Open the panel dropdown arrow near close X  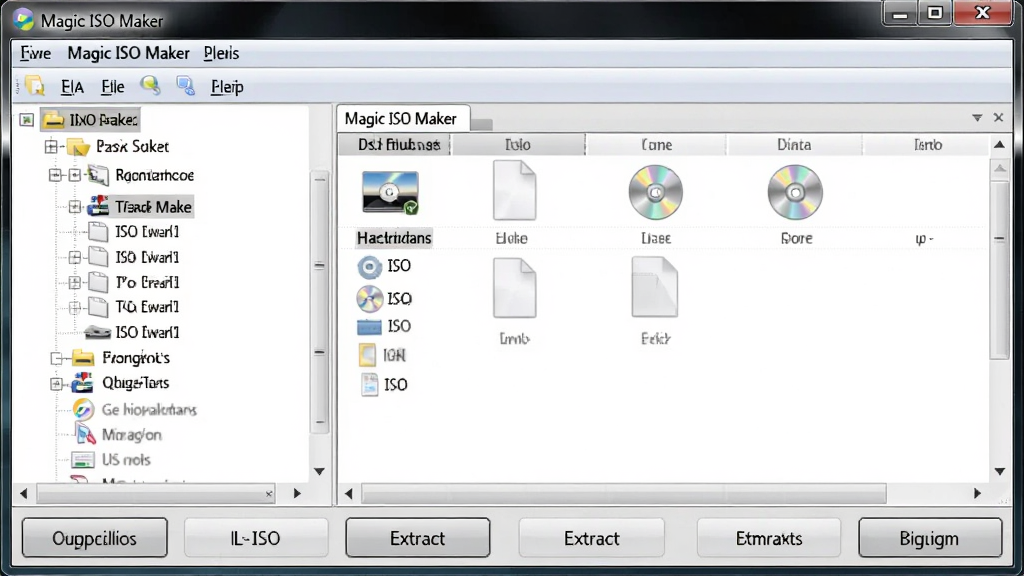(977, 118)
